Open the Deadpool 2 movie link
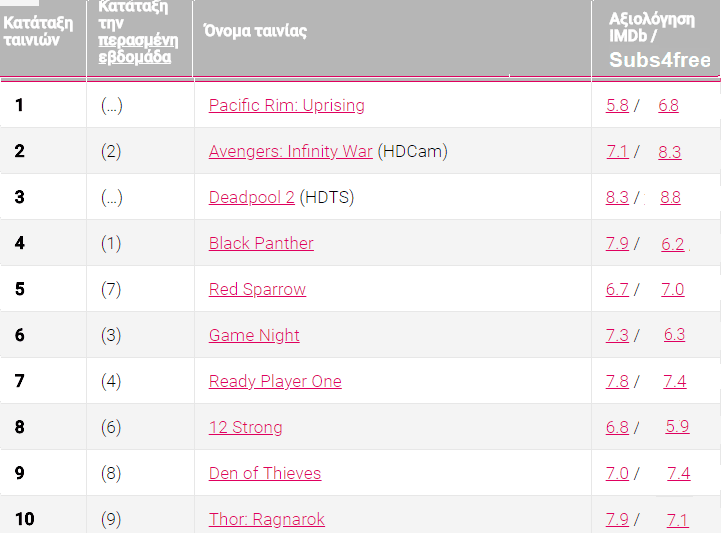 click(252, 197)
